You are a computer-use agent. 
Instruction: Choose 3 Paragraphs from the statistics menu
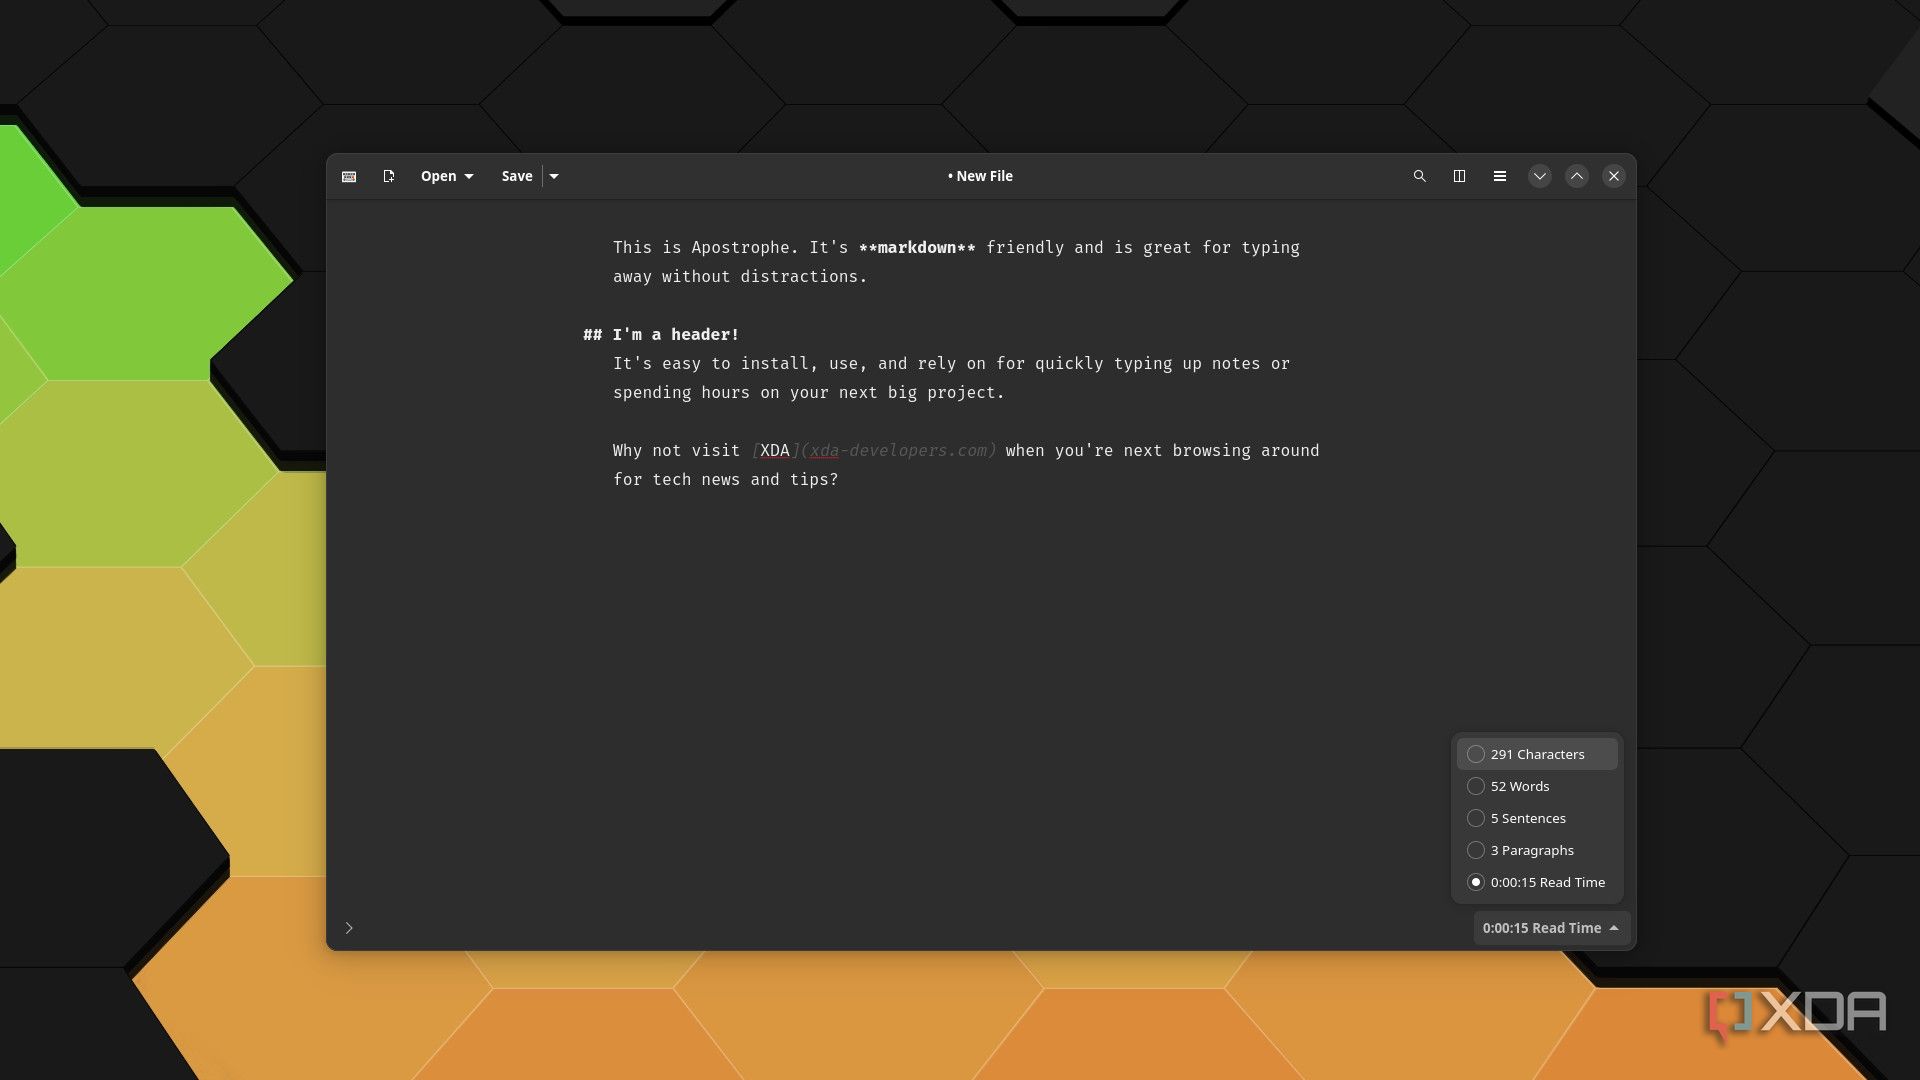pyautogui.click(x=1531, y=850)
